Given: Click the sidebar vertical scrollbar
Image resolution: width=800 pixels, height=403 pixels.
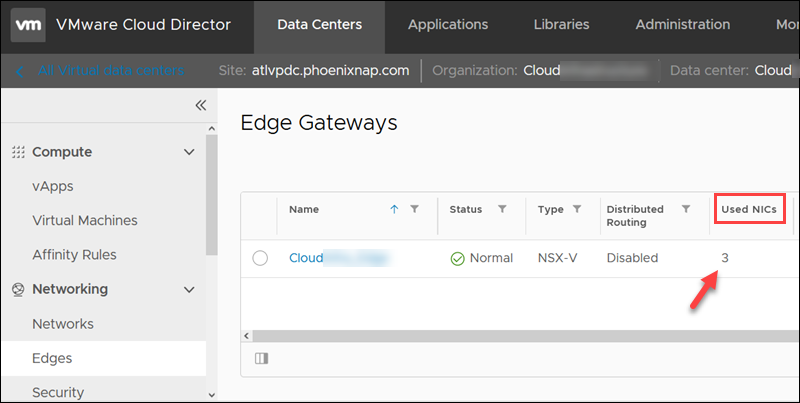Looking at the screenshot, I should tap(211, 195).
